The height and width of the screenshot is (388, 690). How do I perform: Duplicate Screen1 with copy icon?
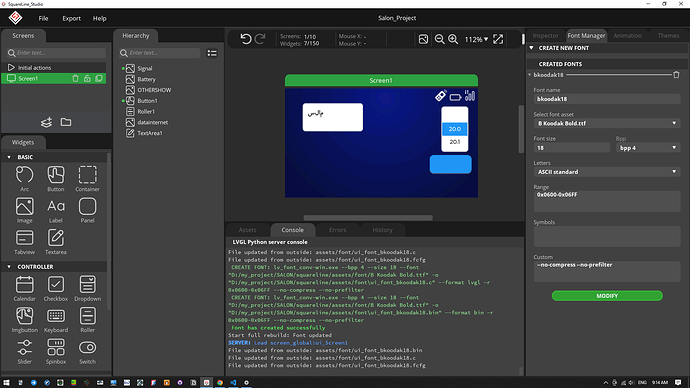click(99, 78)
